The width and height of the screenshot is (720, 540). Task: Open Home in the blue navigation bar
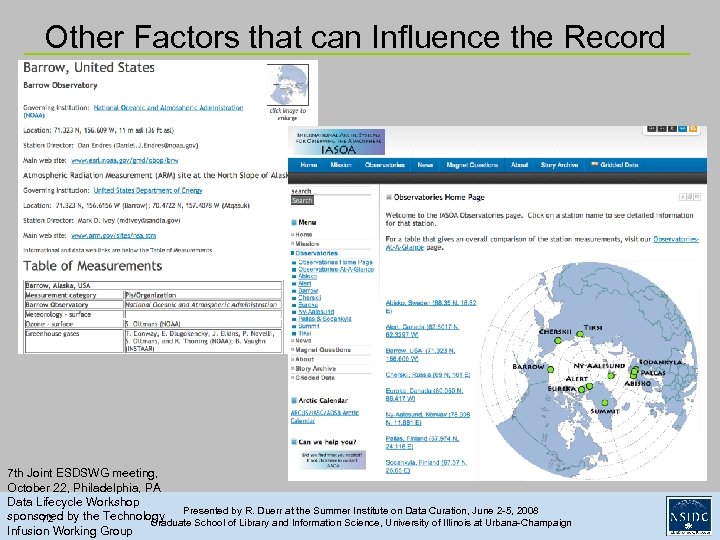pyautogui.click(x=309, y=165)
